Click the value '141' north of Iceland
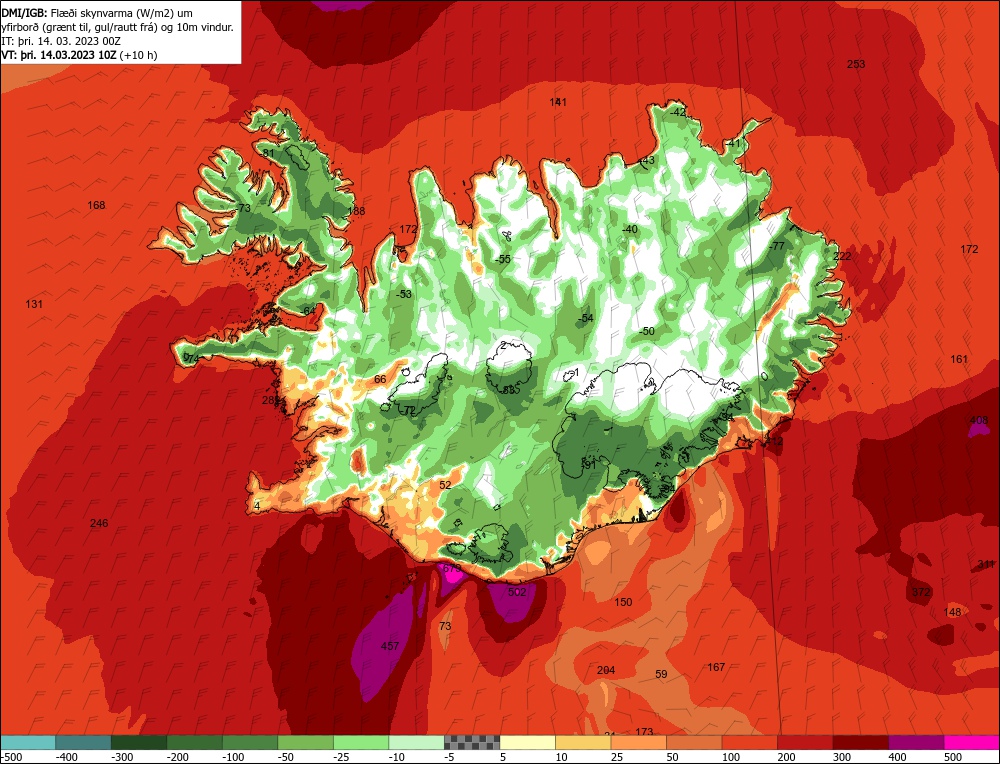Viewport: 1000px width, 764px height. pos(558,102)
